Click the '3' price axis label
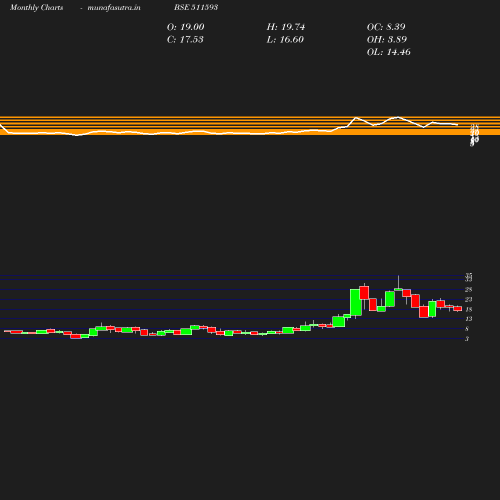 click(x=467, y=339)
